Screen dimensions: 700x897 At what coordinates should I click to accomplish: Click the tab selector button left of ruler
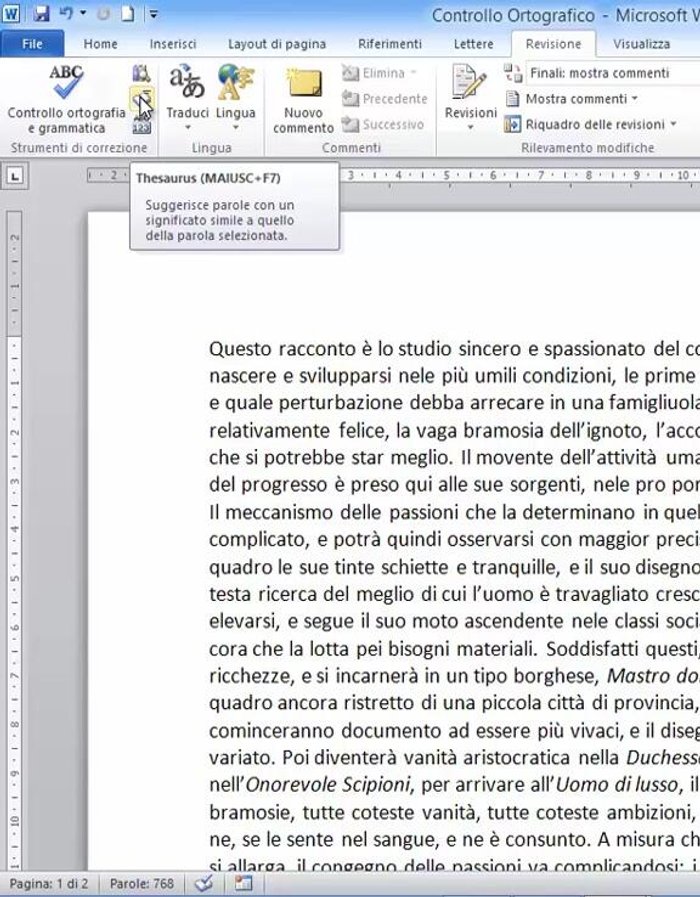click(15, 176)
